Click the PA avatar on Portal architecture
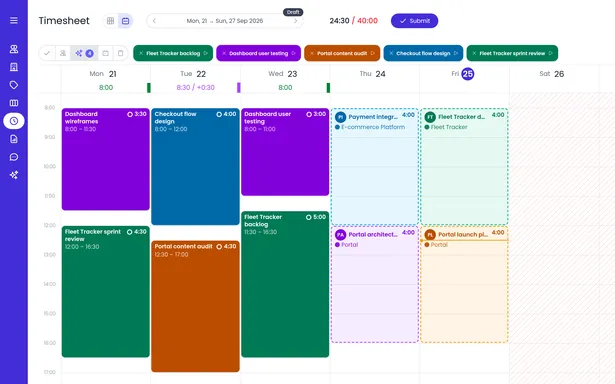 pyautogui.click(x=340, y=235)
